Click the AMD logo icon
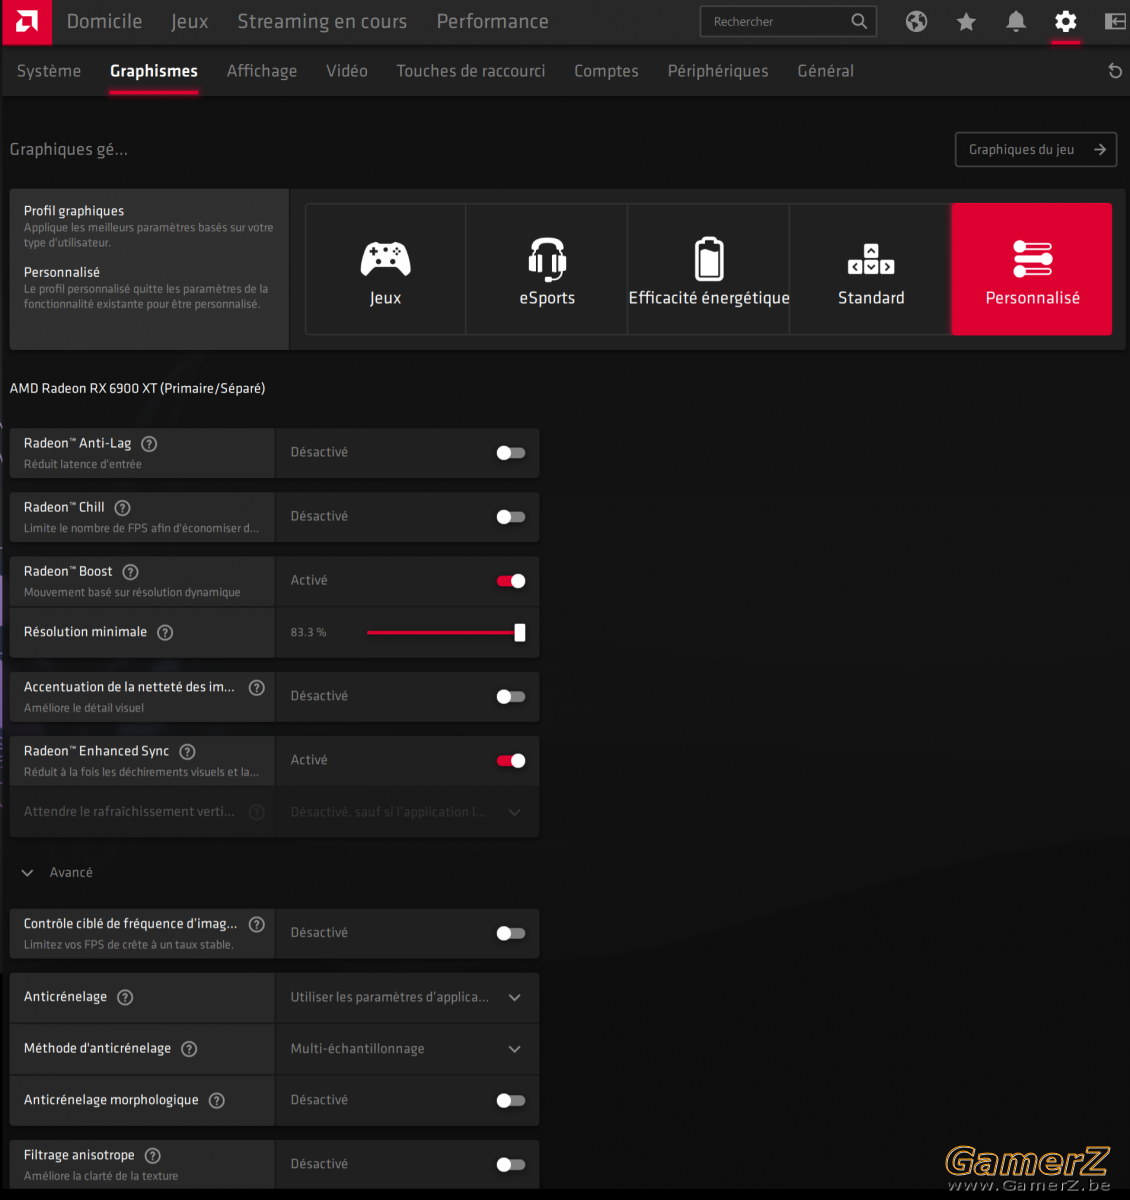This screenshot has width=1130, height=1200. (27, 22)
